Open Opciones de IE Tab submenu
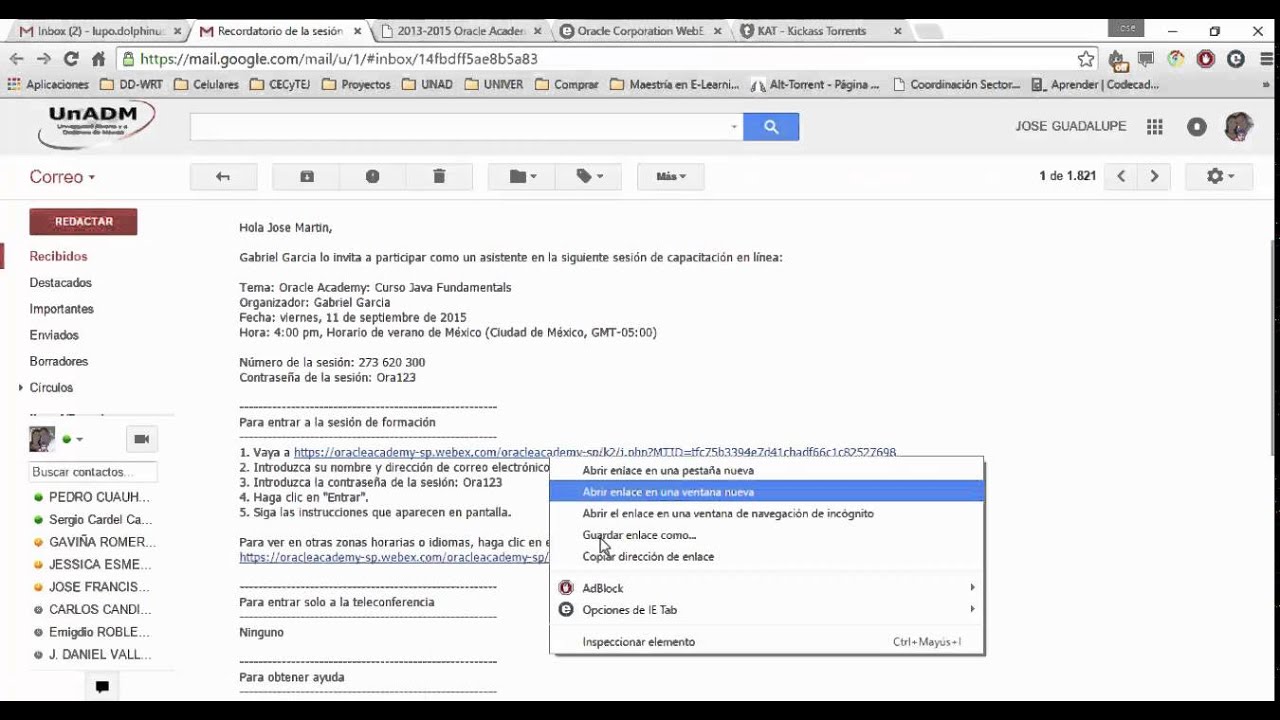The height and width of the screenshot is (720, 1280). pyautogui.click(x=767, y=610)
